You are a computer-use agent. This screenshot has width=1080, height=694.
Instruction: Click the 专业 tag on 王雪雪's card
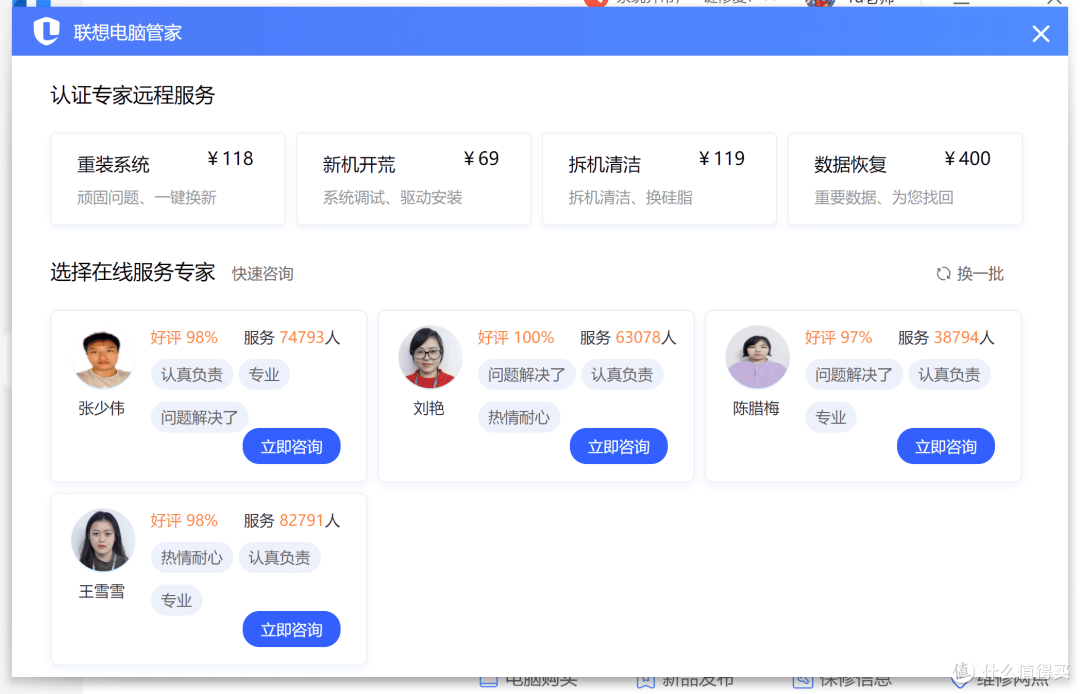176,600
